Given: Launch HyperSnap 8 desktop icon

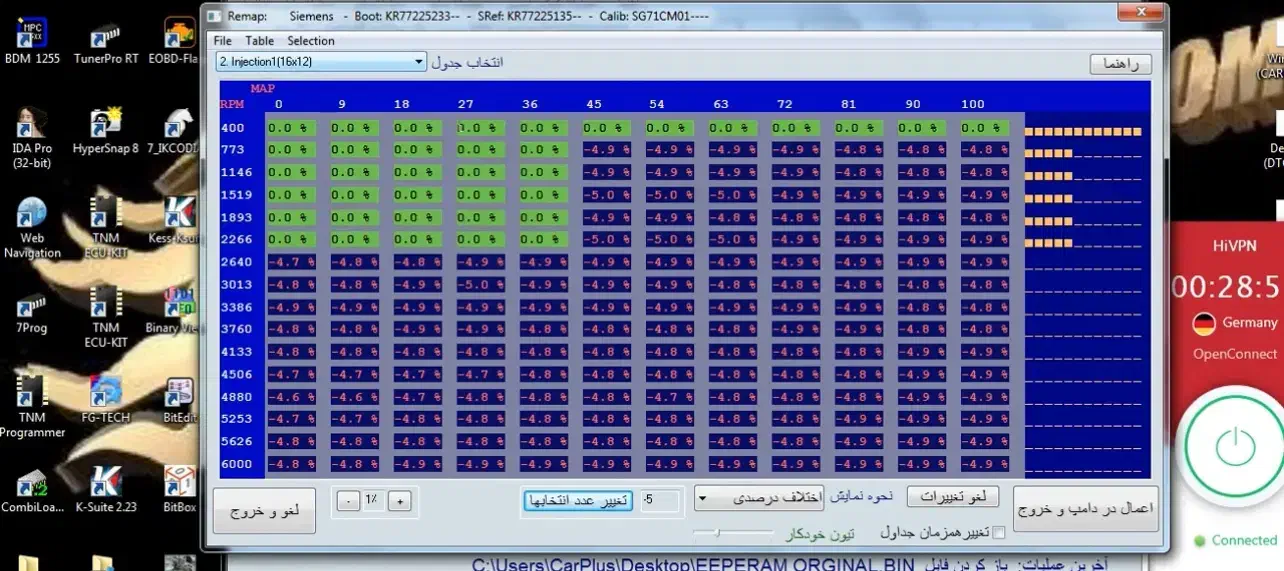Looking at the screenshot, I should pos(105,127).
